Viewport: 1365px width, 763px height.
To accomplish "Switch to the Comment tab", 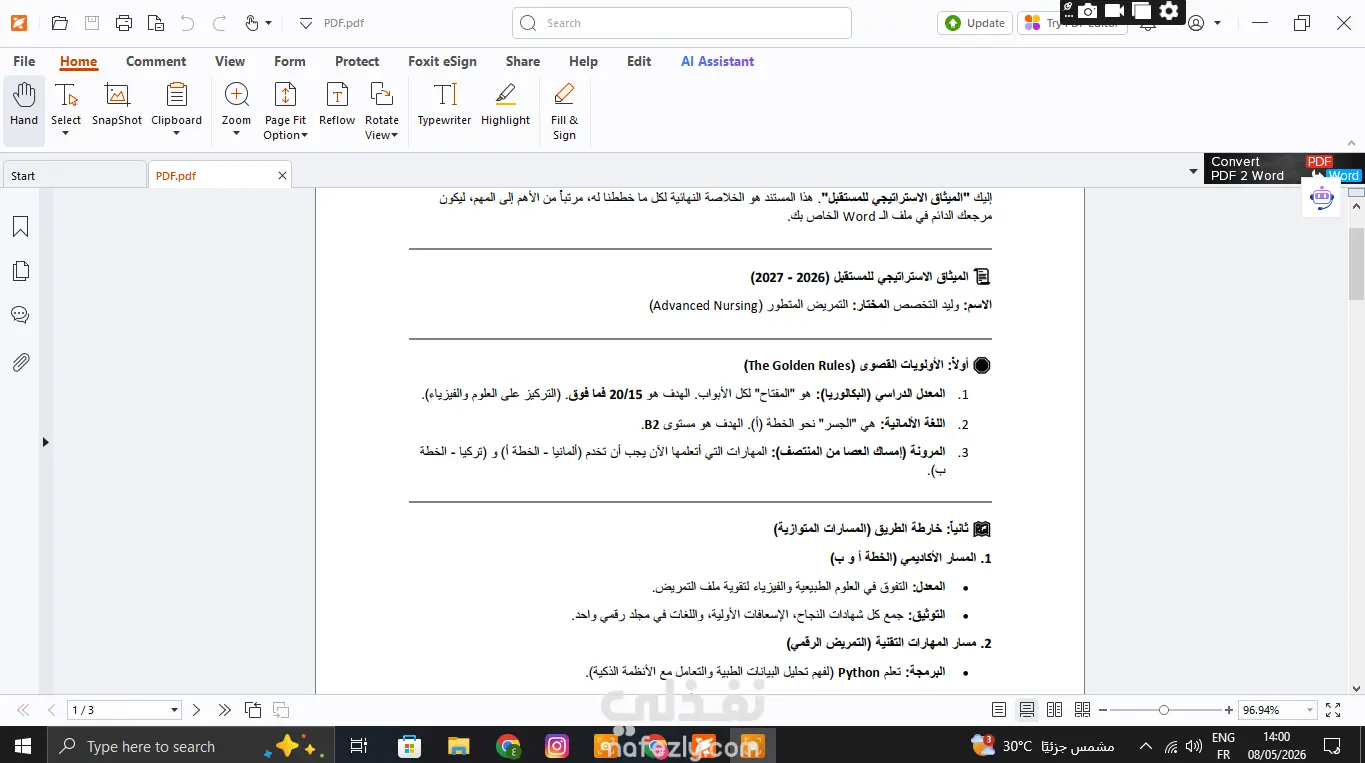I will point(156,61).
